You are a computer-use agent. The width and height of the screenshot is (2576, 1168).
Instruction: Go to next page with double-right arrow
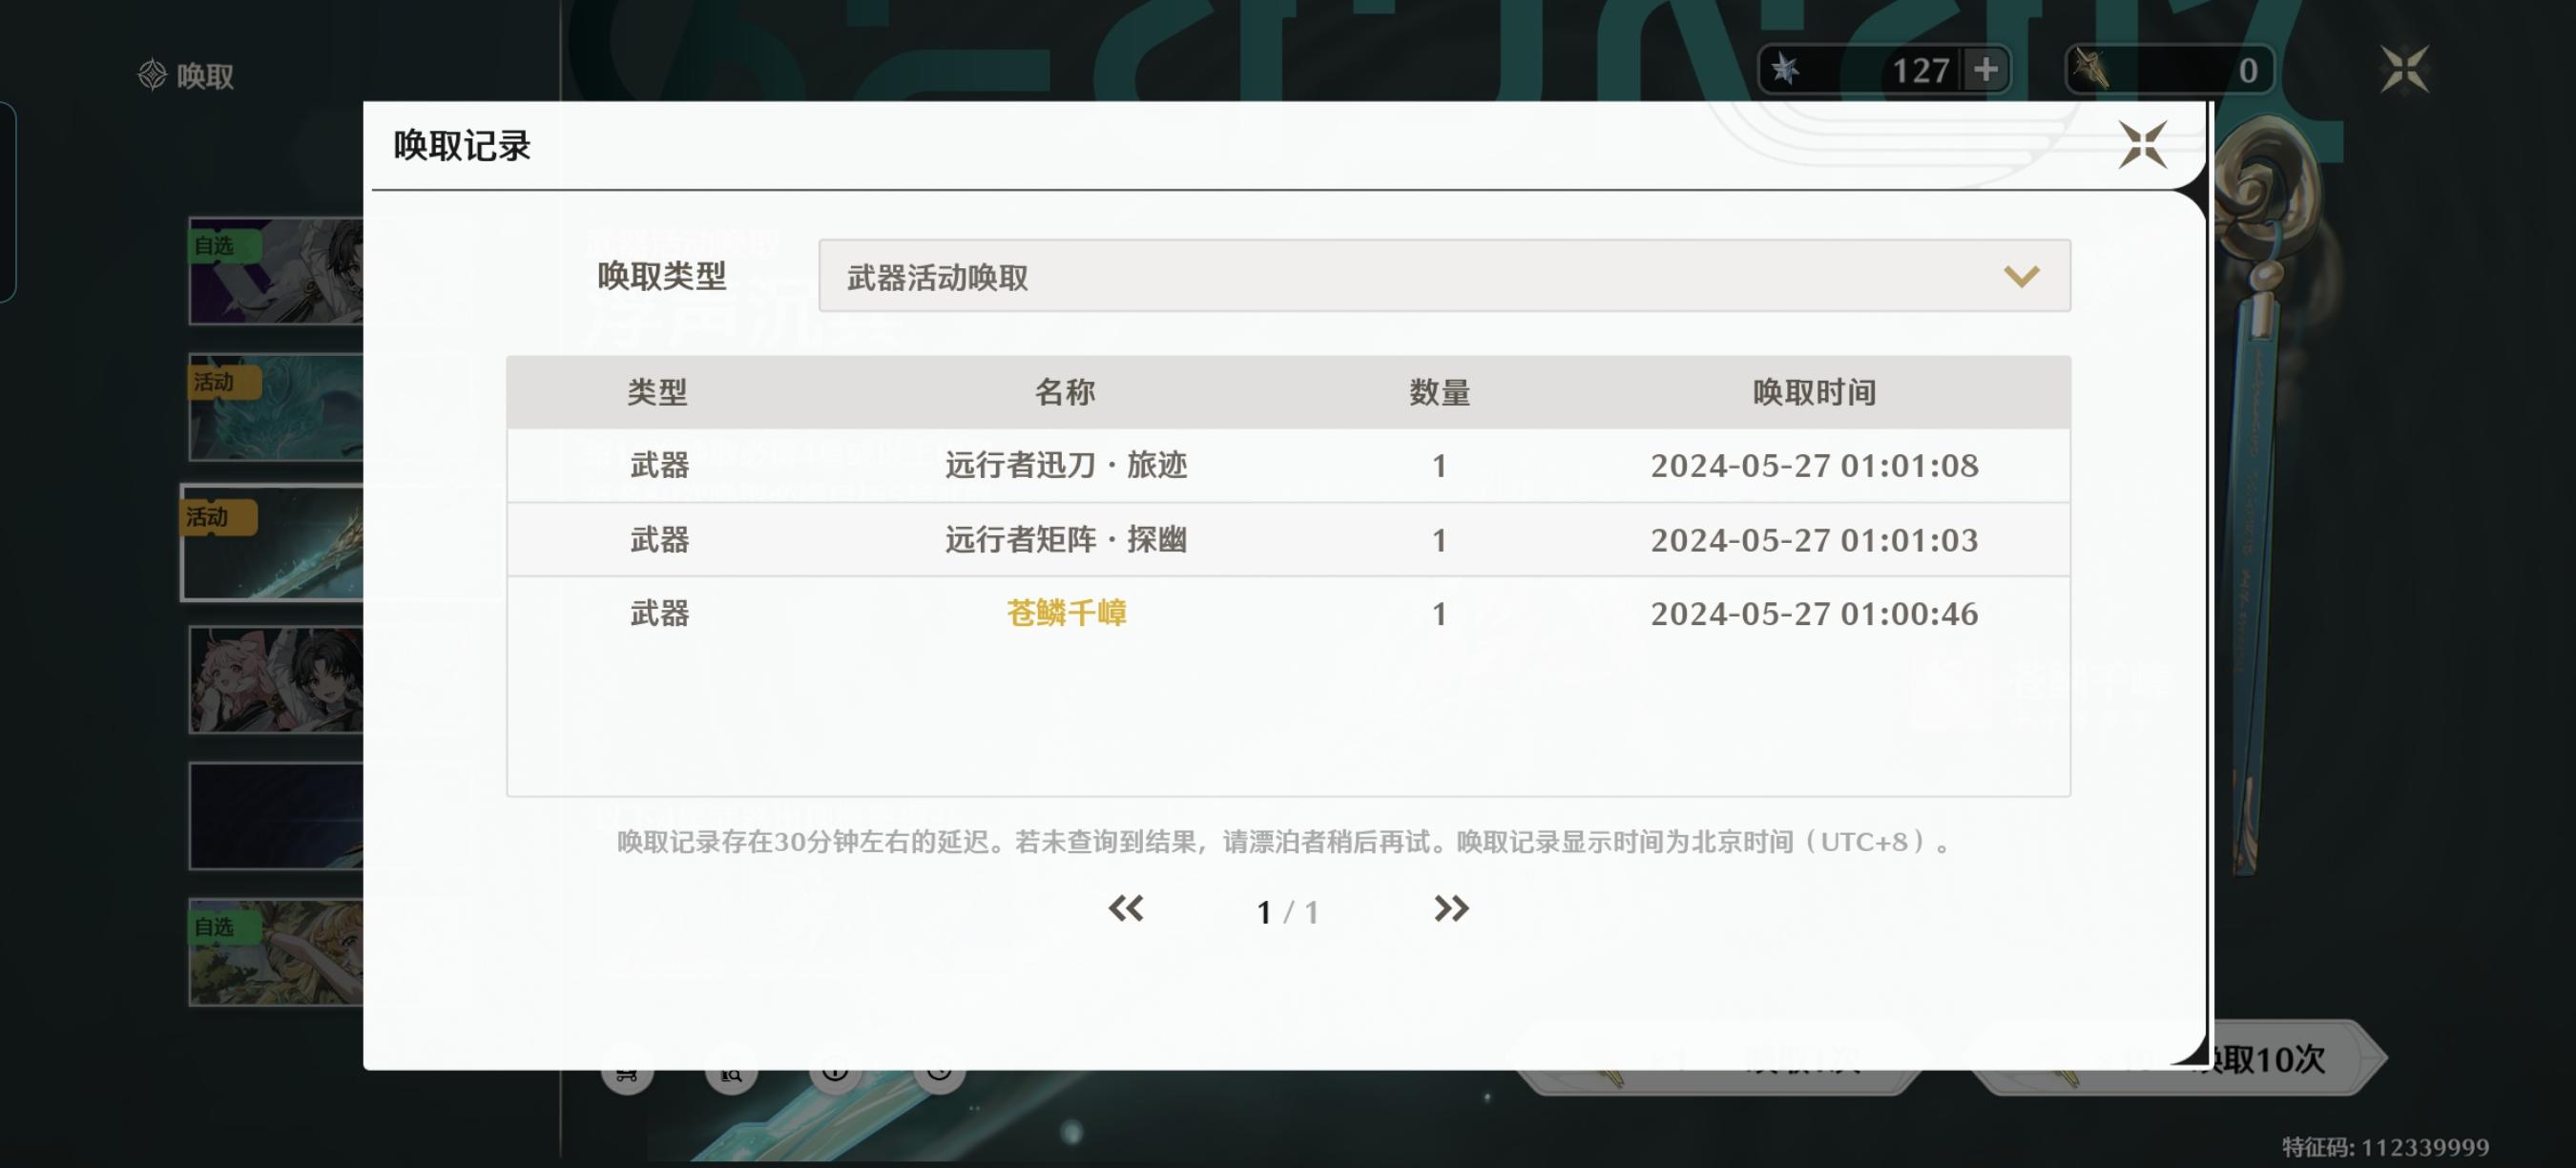pyautogui.click(x=1450, y=908)
